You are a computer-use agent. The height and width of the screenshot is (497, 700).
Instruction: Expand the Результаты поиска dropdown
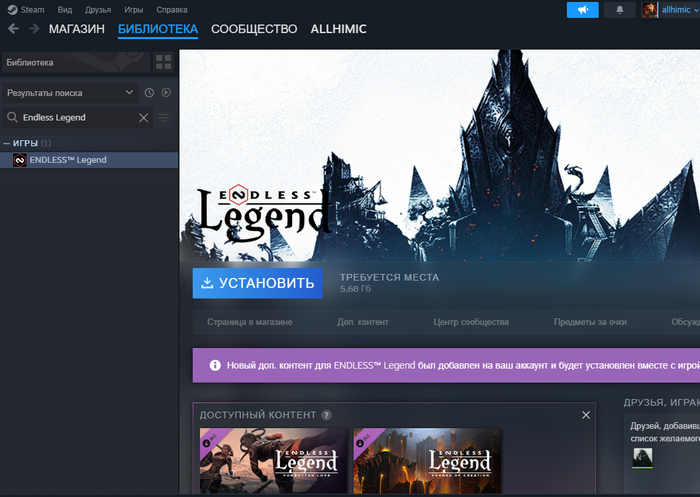(70, 92)
